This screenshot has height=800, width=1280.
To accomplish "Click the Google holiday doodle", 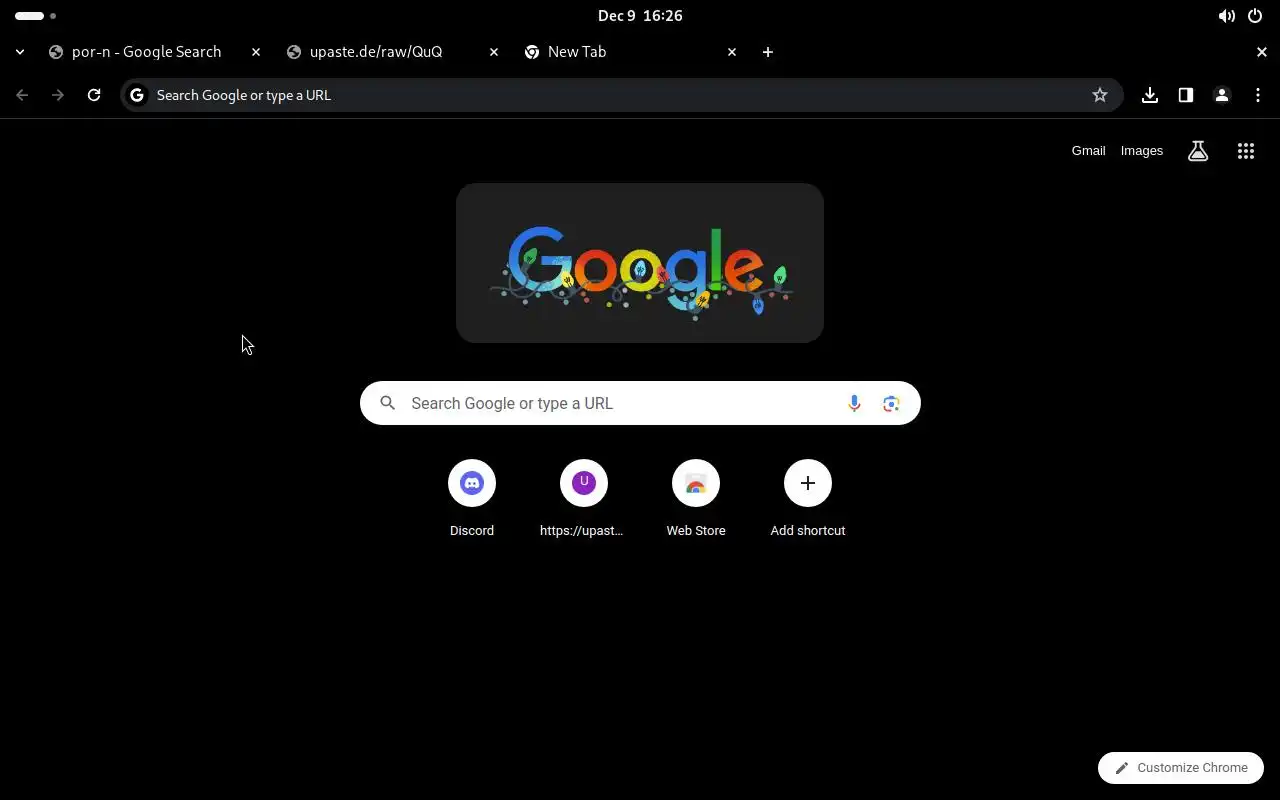I will [640, 263].
